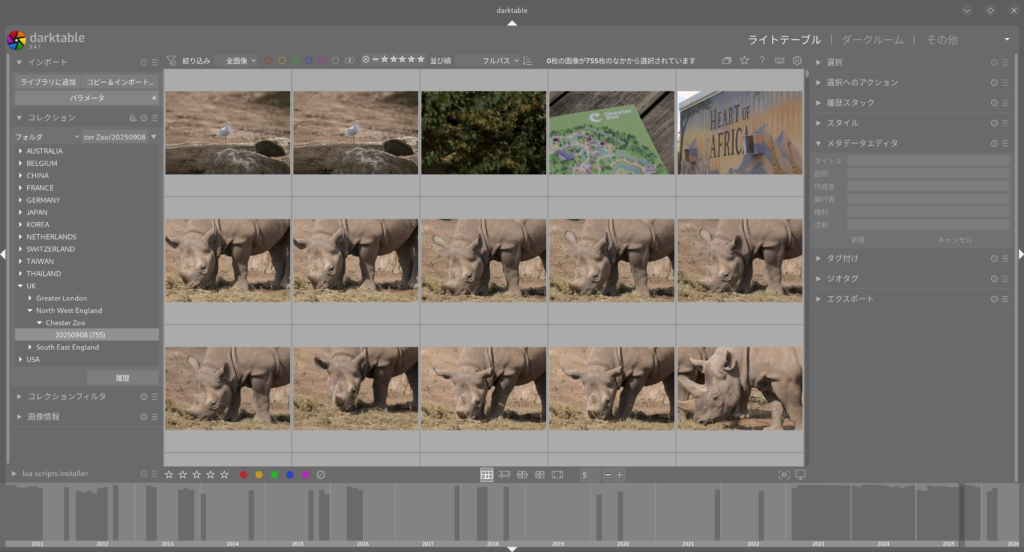
Task: Apply the green color label in bottom toolbar
Action: 274,475
